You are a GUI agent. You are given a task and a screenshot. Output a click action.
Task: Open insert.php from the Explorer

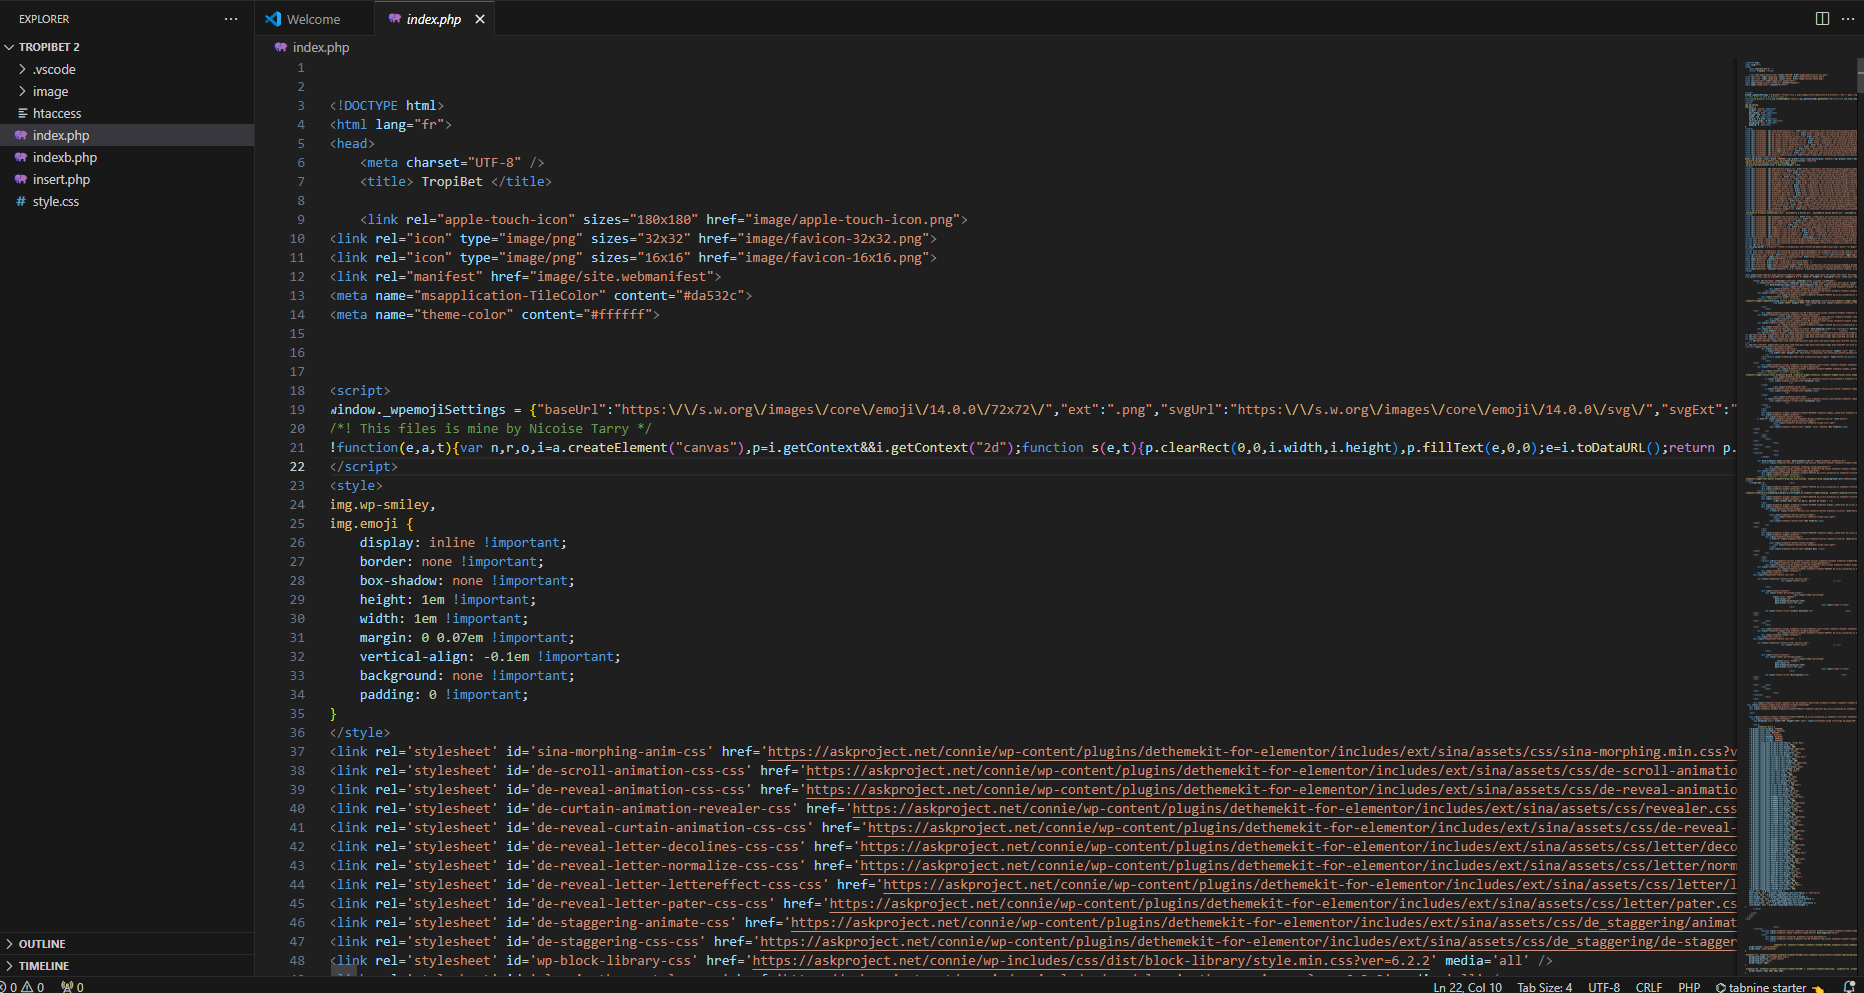[x=127, y=179]
